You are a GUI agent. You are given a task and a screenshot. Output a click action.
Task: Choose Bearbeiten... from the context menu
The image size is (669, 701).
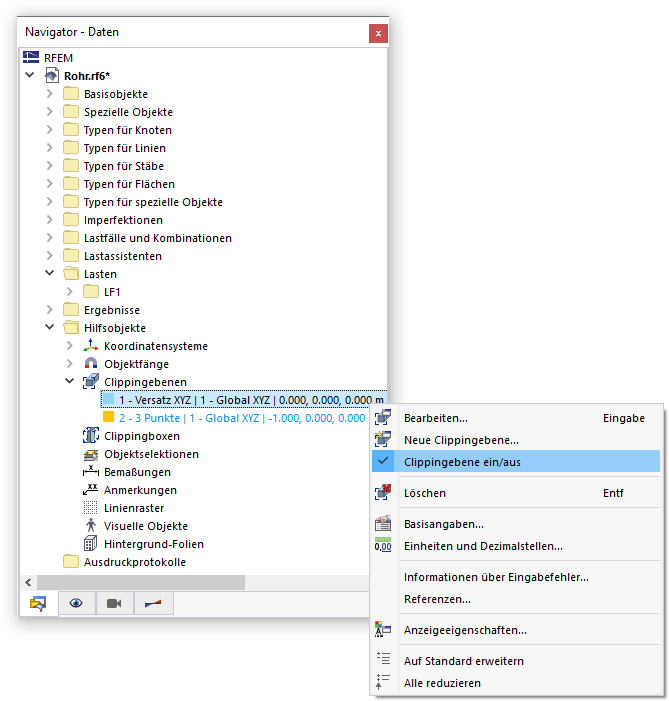(516, 418)
